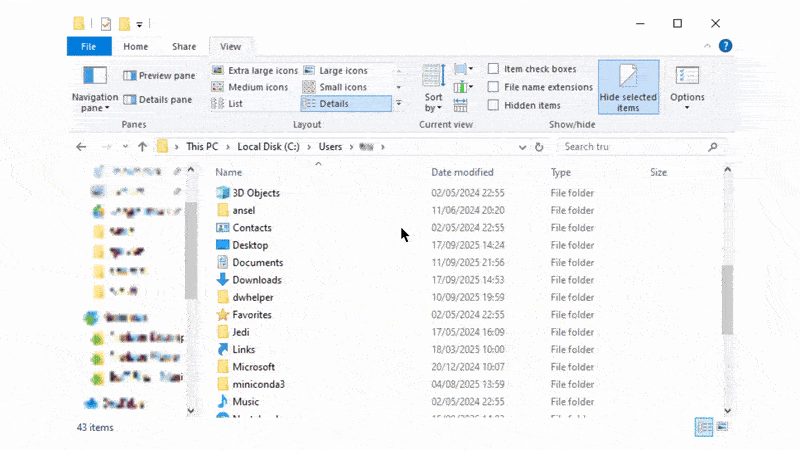Image resolution: width=800 pixels, height=450 pixels.
Task: Select the Desktop folder icon
Action: click(x=222, y=245)
